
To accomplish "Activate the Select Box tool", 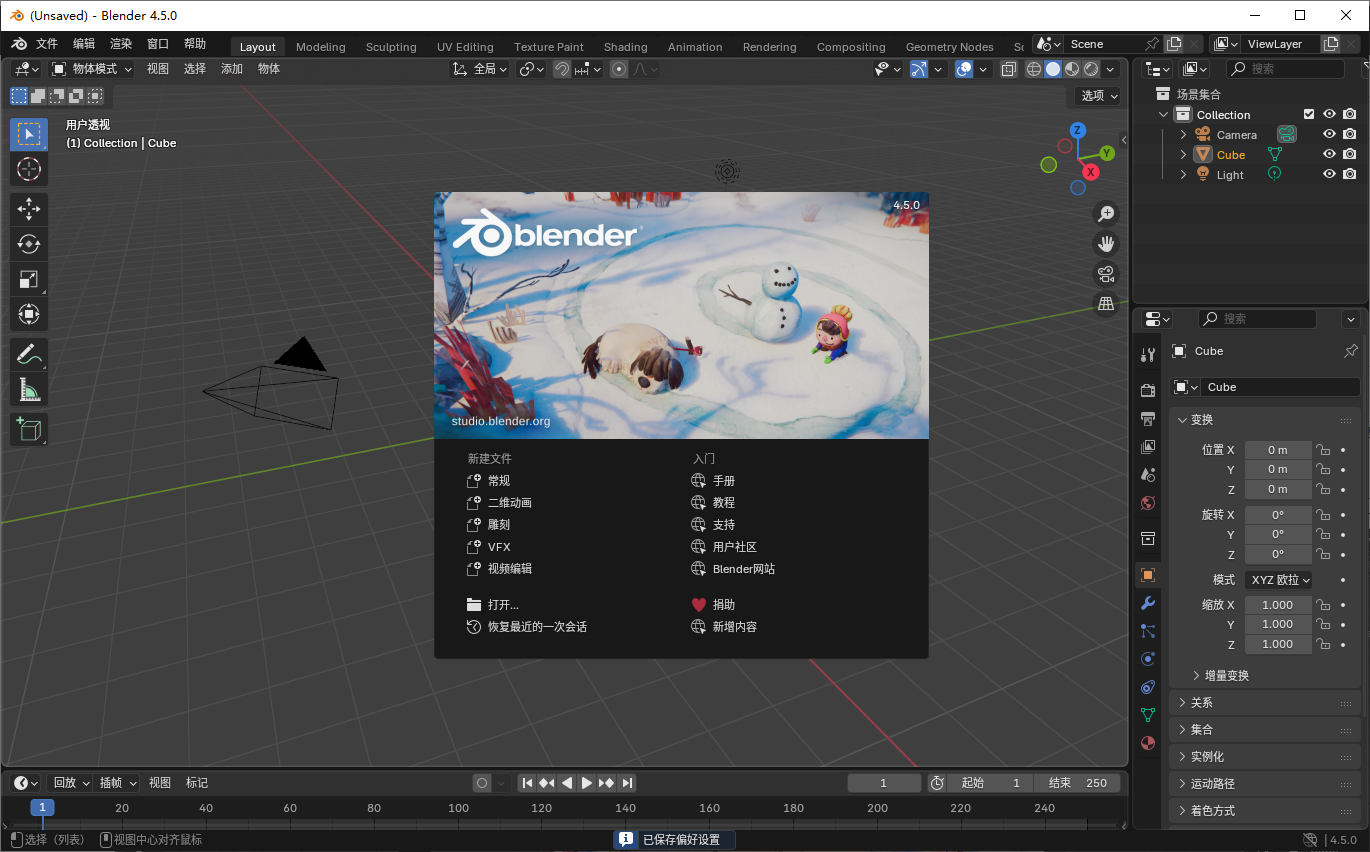I will (x=29, y=134).
